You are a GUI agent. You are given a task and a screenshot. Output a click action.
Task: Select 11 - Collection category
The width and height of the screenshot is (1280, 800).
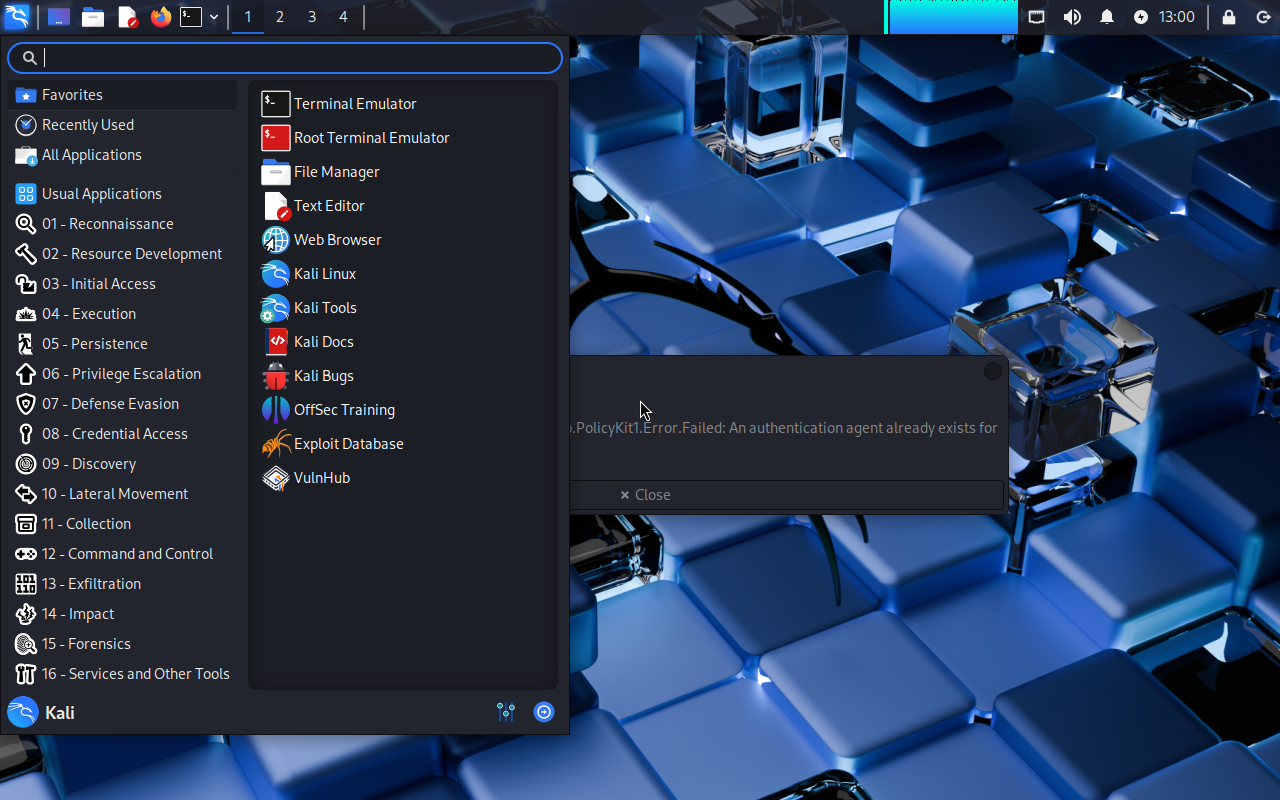tap(122, 524)
